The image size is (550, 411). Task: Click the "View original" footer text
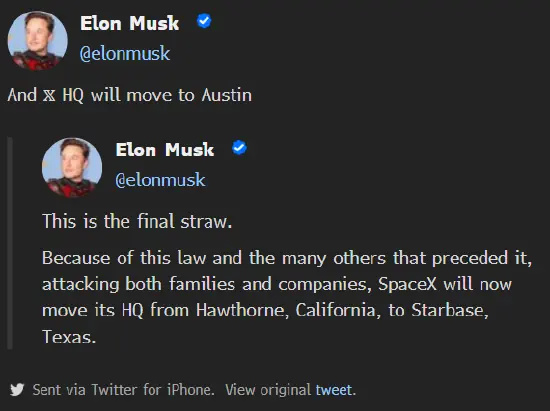[x=268, y=390]
